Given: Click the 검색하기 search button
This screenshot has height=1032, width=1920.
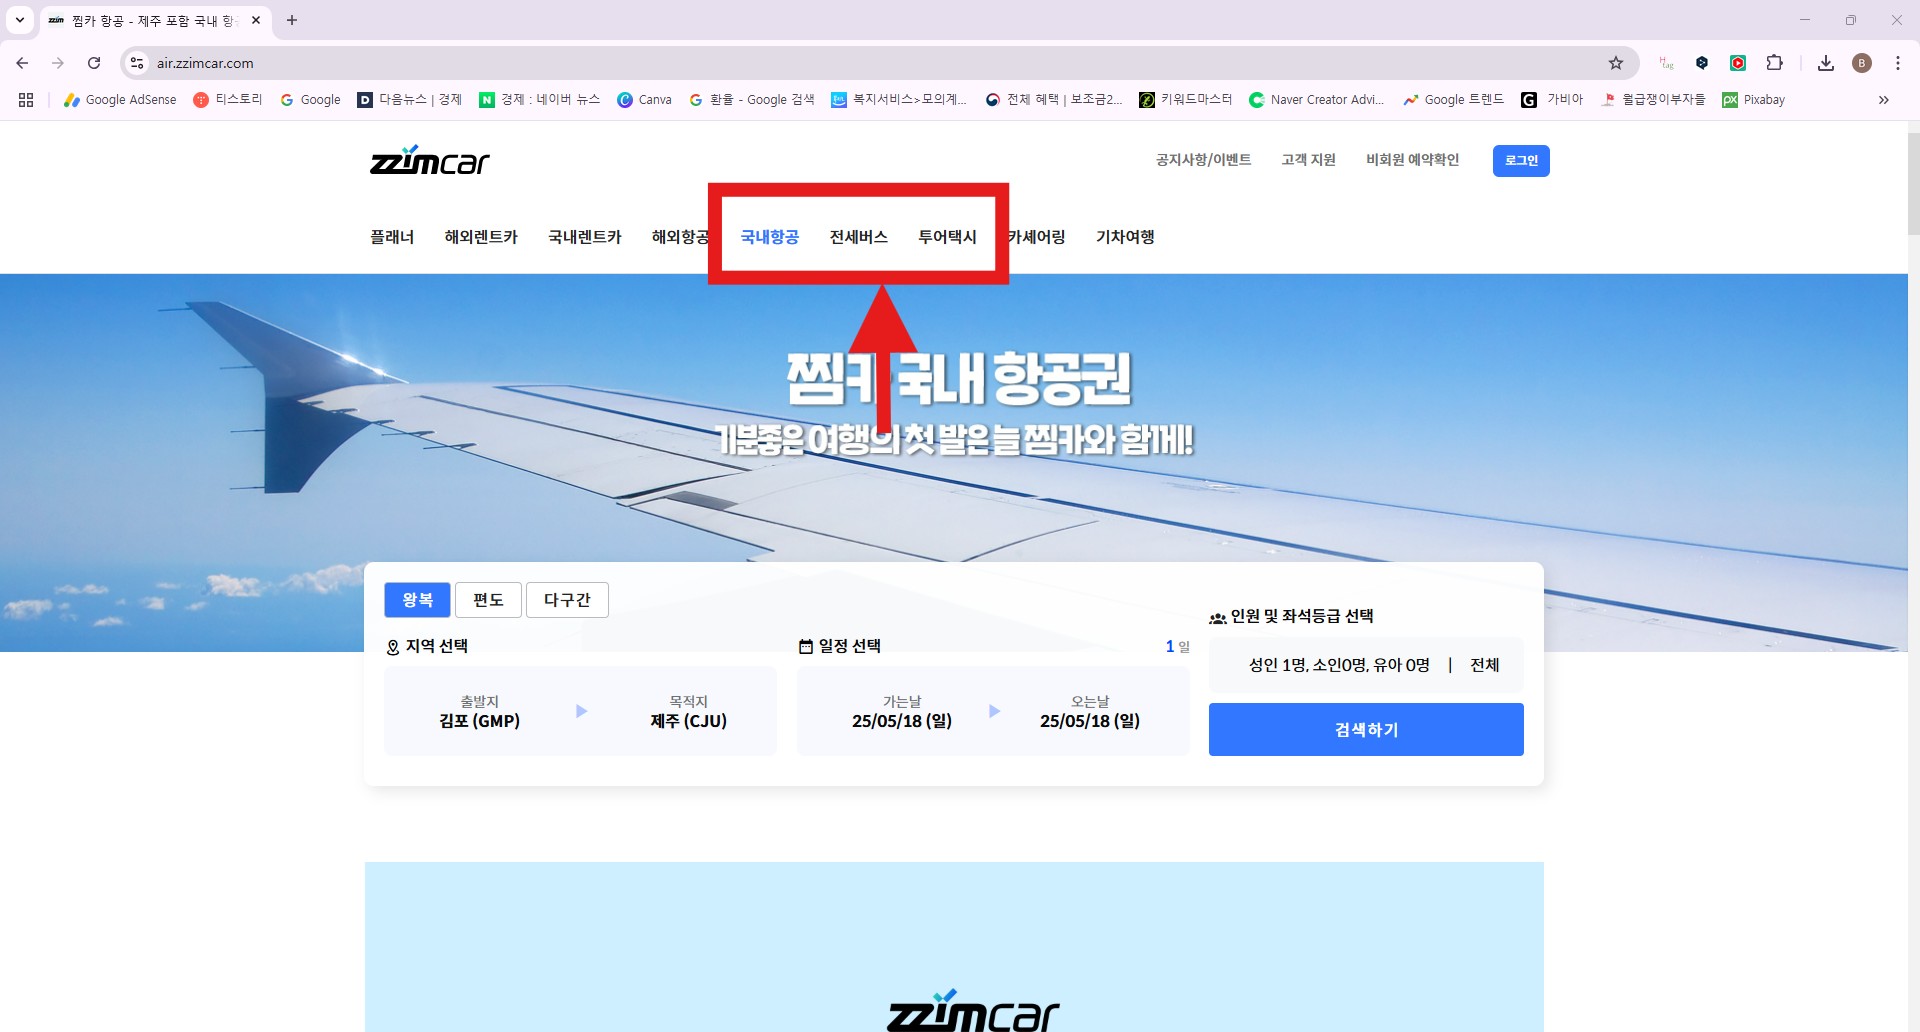Looking at the screenshot, I should (1366, 729).
